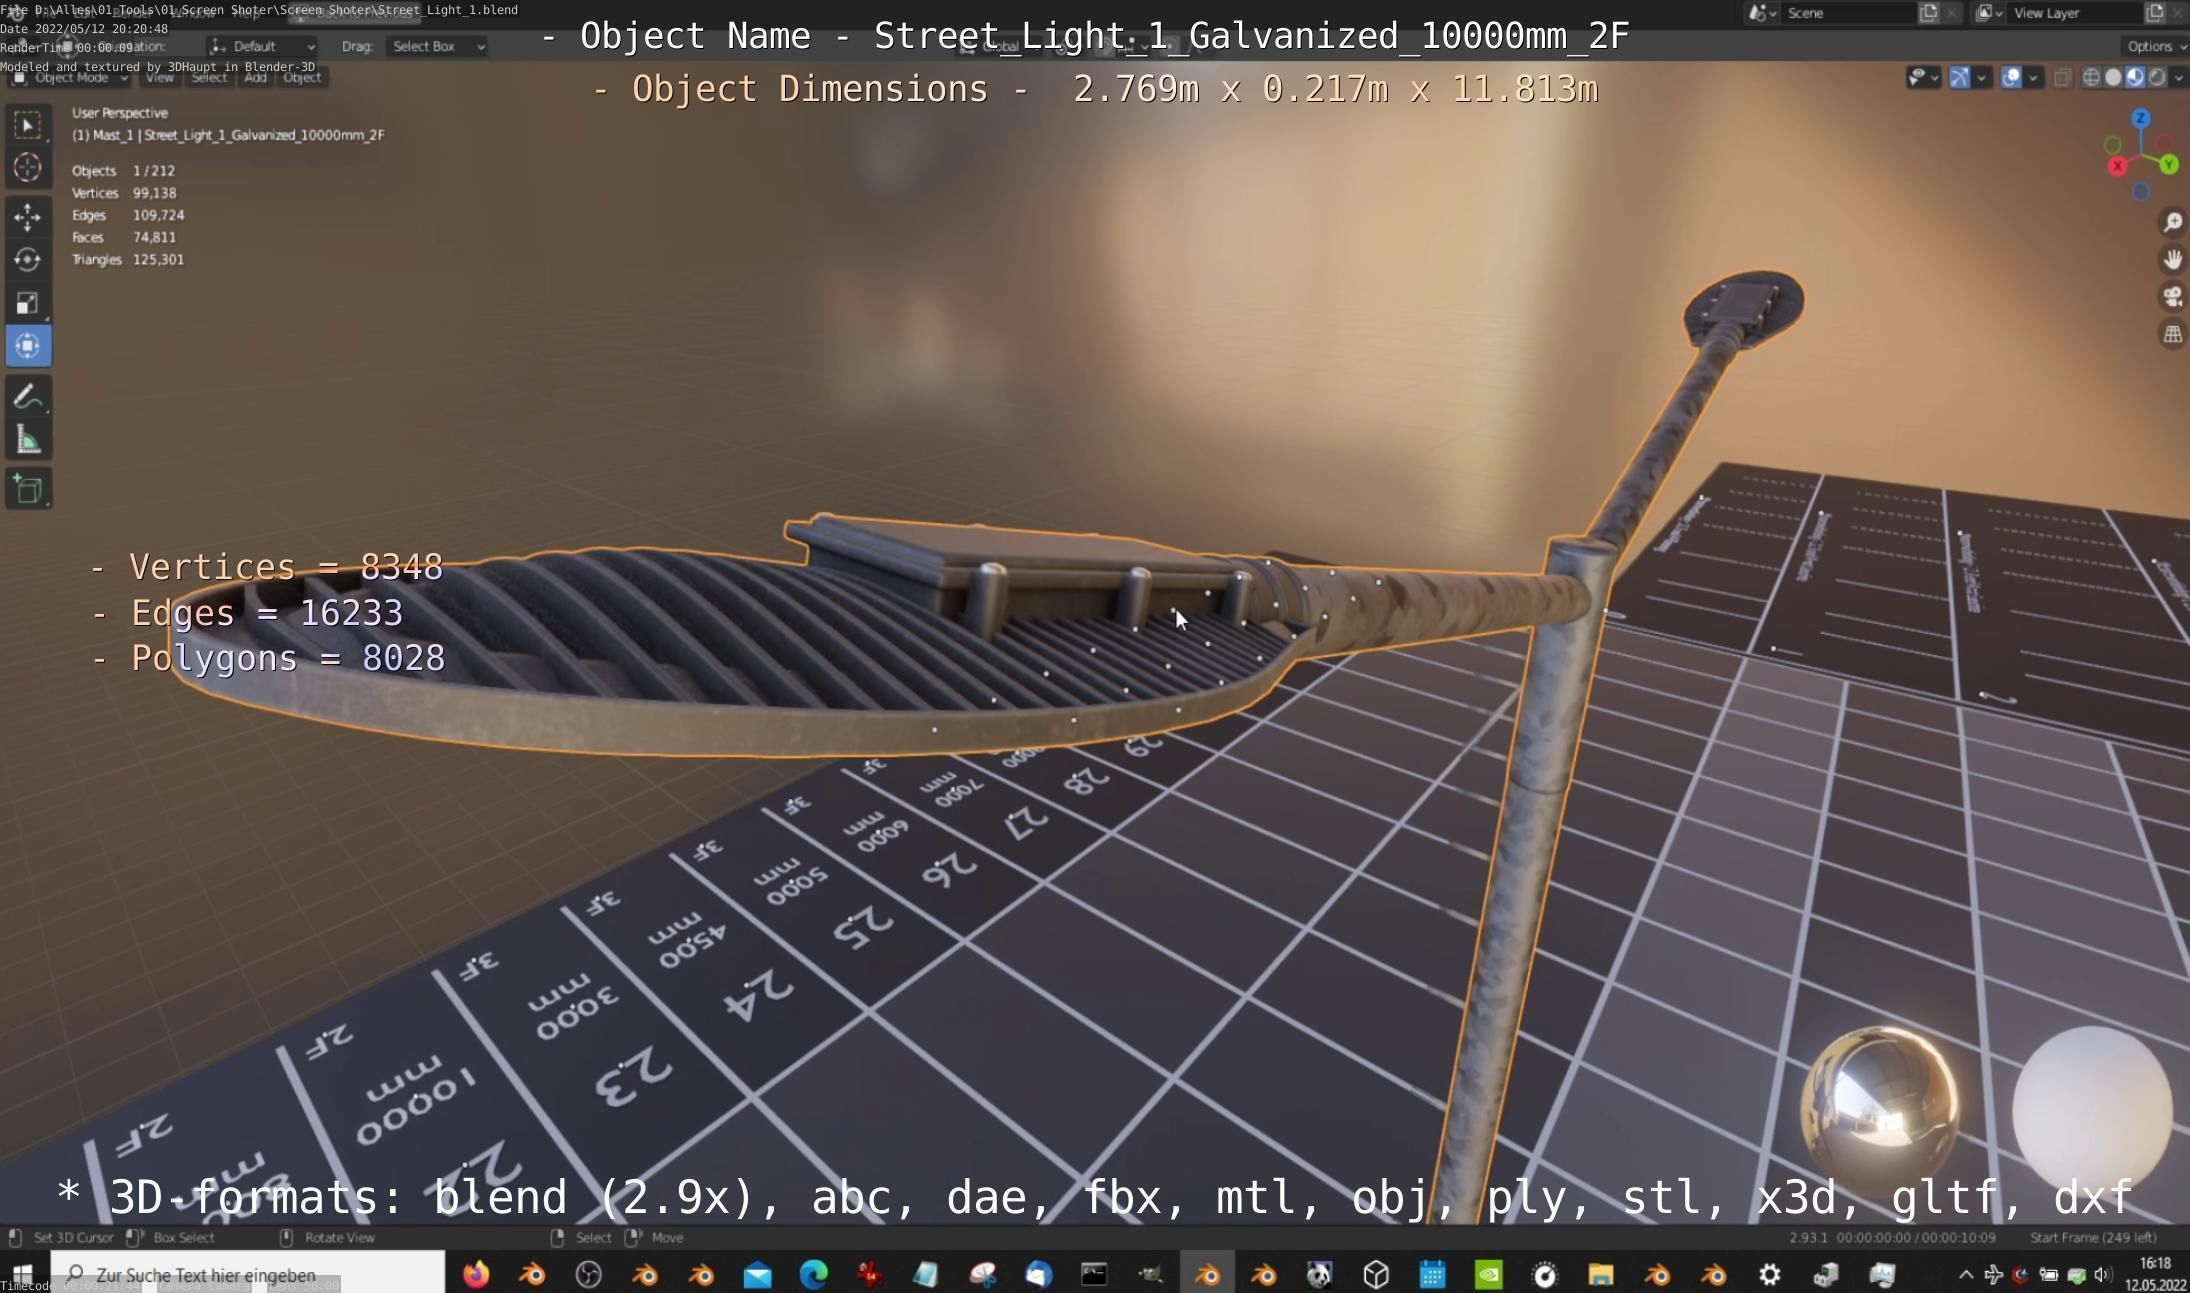Click the New View Layer button
2190x1293 pixels.
(x=2155, y=13)
